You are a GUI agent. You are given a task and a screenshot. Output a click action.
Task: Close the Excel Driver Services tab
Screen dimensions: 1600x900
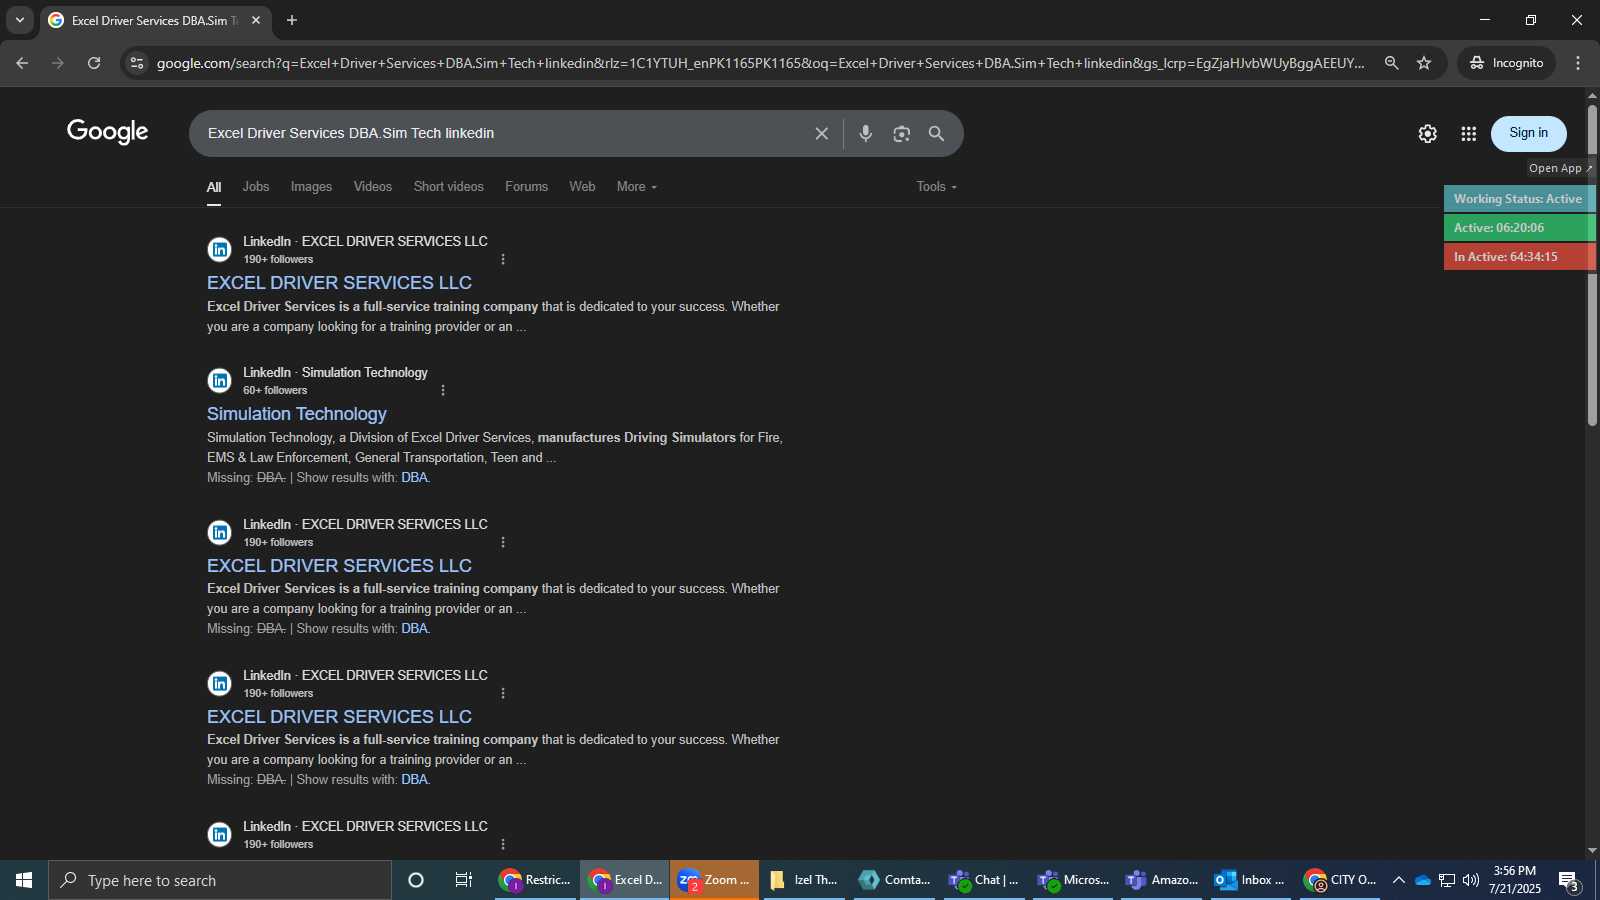[256, 20]
